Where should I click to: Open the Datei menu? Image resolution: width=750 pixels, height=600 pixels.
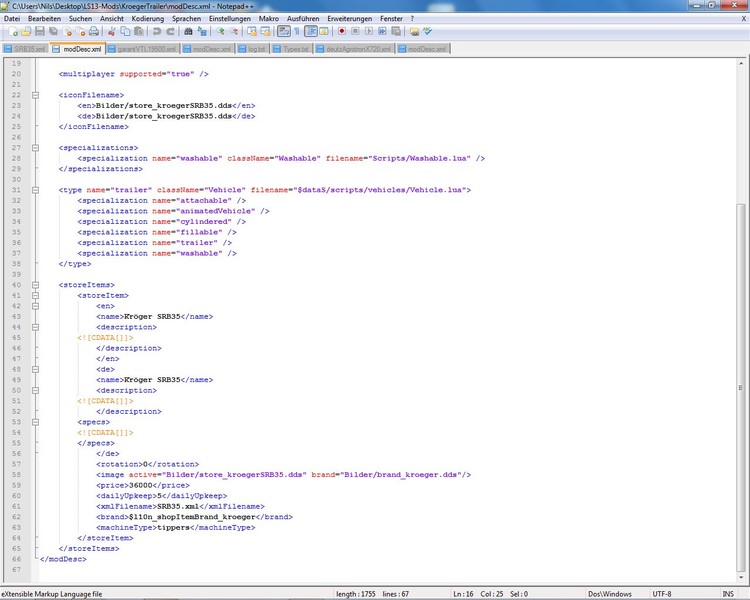(12, 19)
